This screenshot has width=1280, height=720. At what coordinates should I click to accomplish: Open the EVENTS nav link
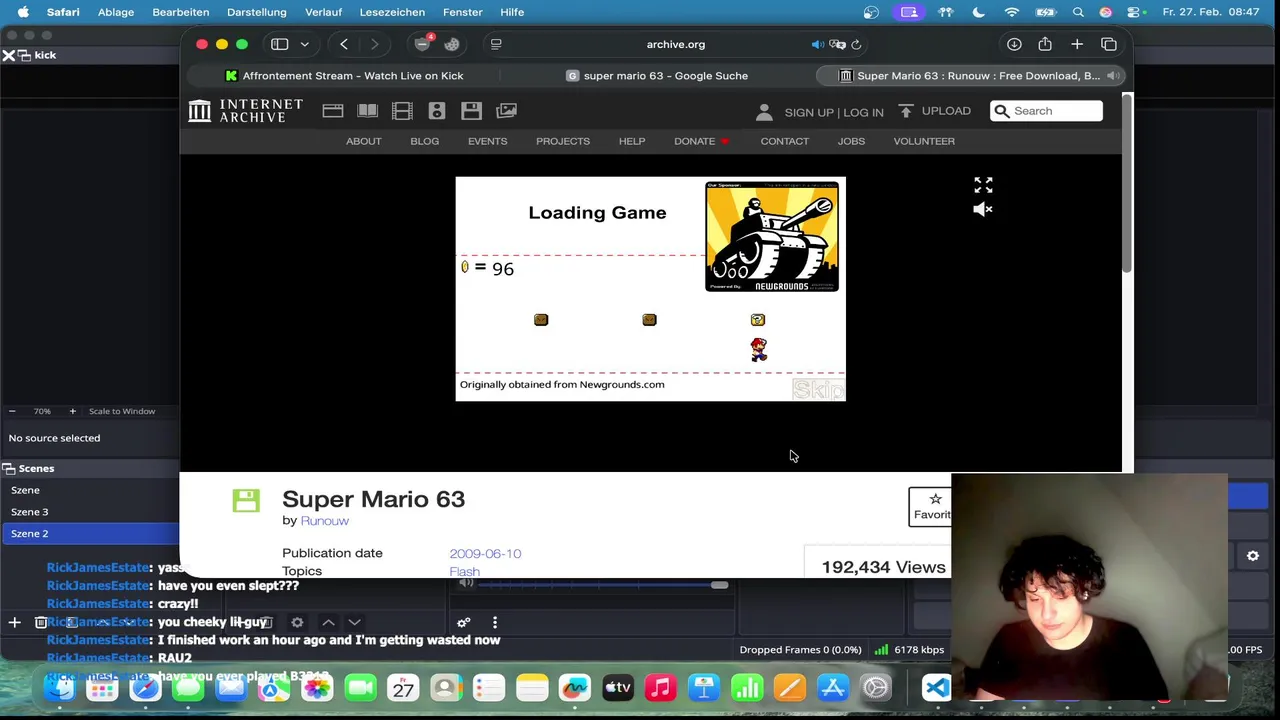487,141
